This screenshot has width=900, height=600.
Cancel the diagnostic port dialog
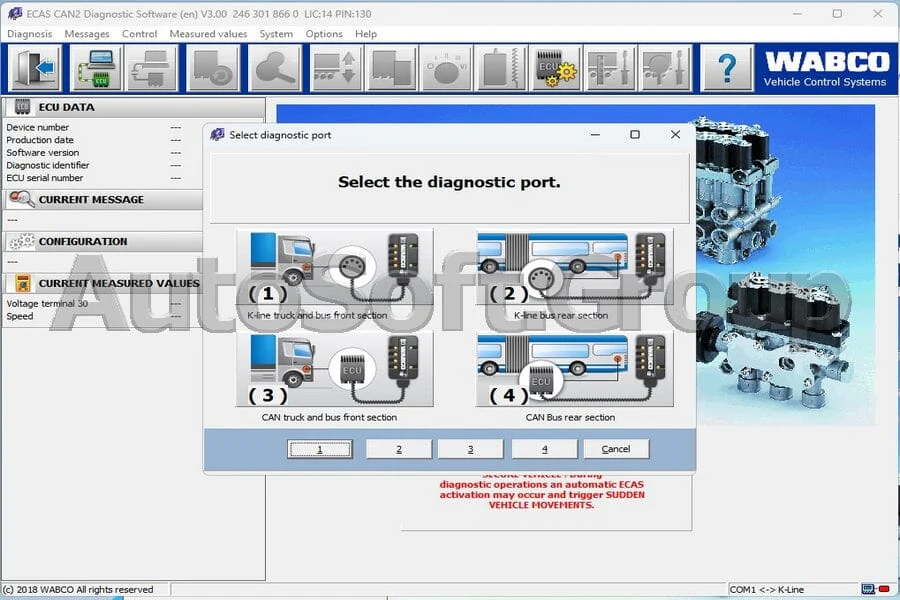pos(616,449)
